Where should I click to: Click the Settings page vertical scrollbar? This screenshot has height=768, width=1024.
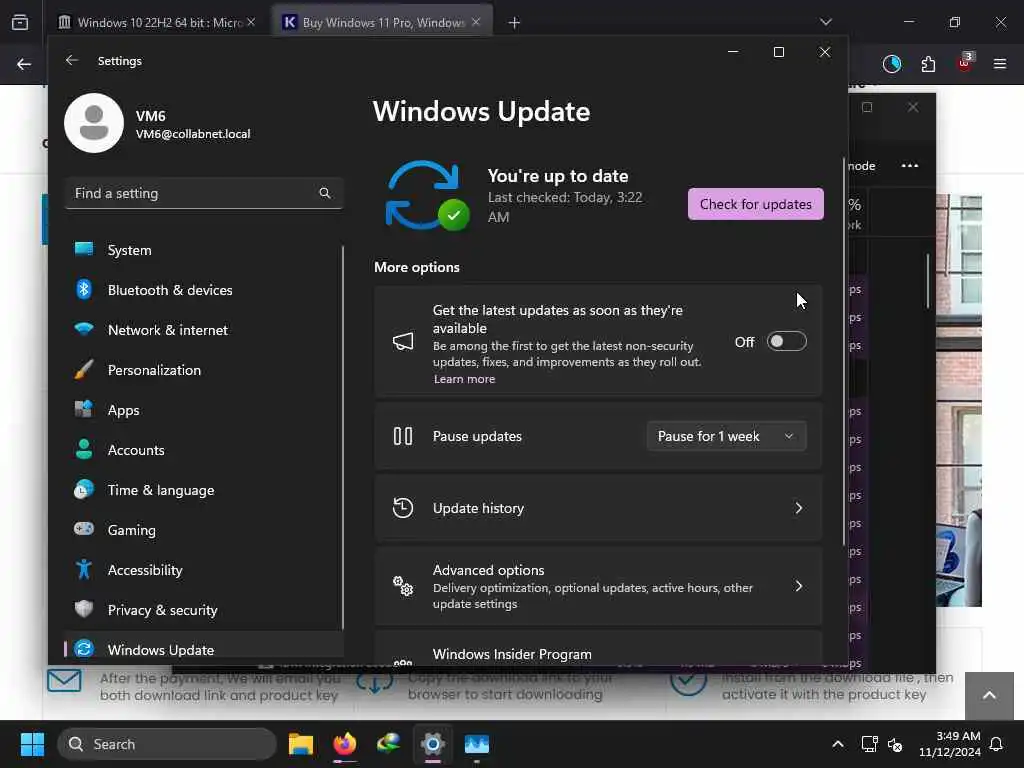pos(844,353)
